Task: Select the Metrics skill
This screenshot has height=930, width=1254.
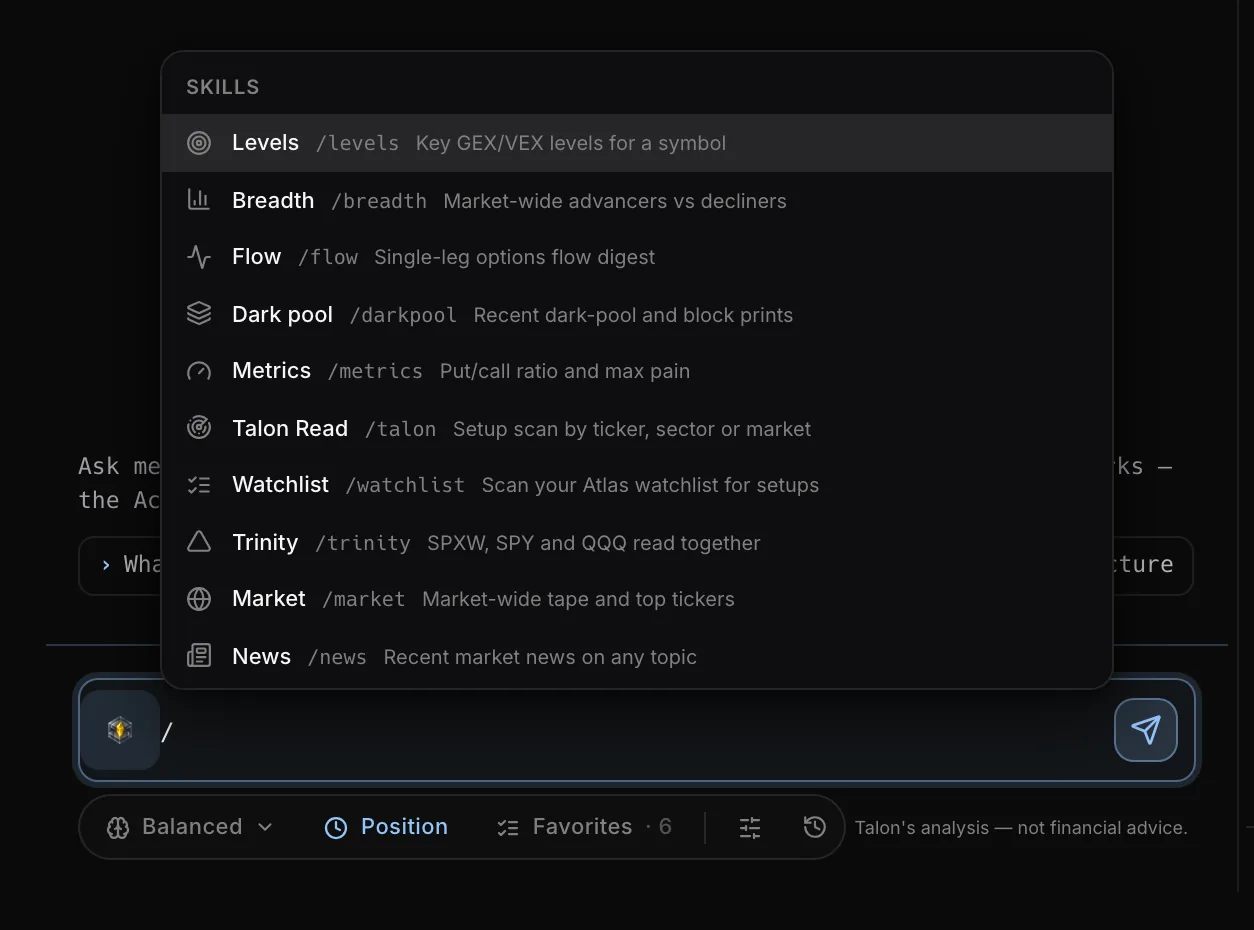Action: 637,371
